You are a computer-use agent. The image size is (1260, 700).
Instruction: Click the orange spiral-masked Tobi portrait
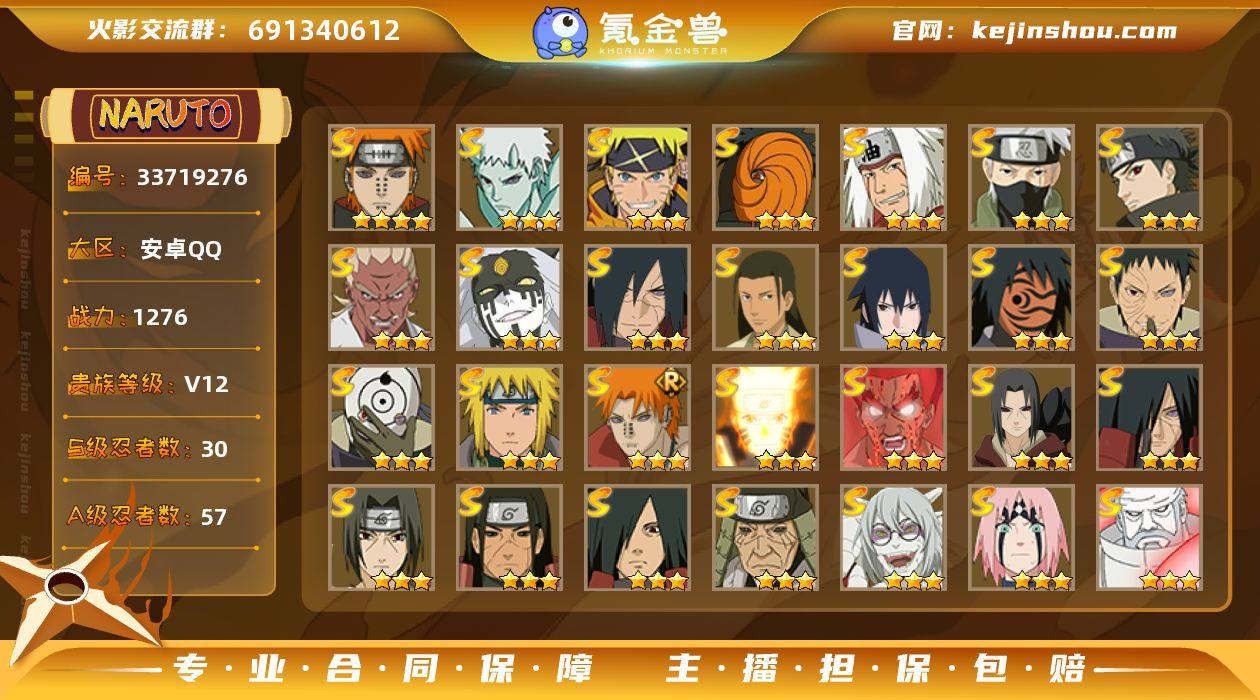765,178
